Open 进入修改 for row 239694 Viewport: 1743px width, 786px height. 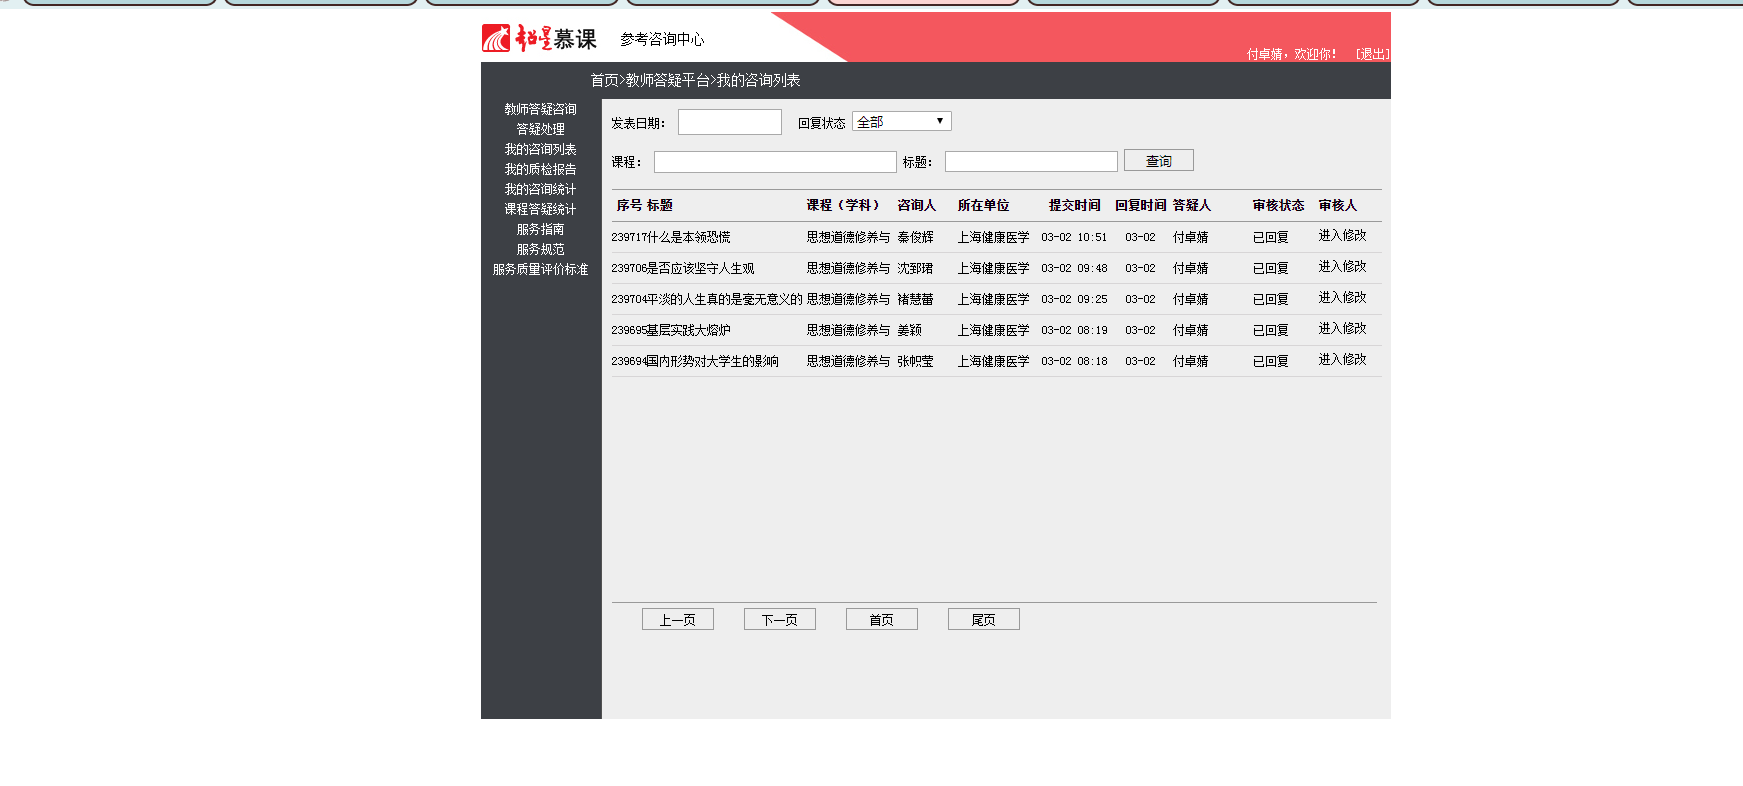1341,360
